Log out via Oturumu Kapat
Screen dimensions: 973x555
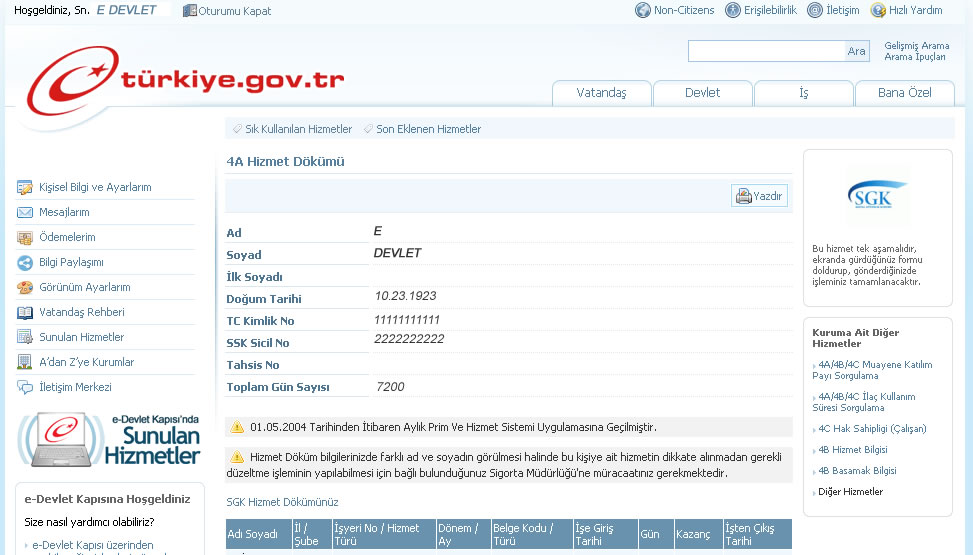point(227,11)
